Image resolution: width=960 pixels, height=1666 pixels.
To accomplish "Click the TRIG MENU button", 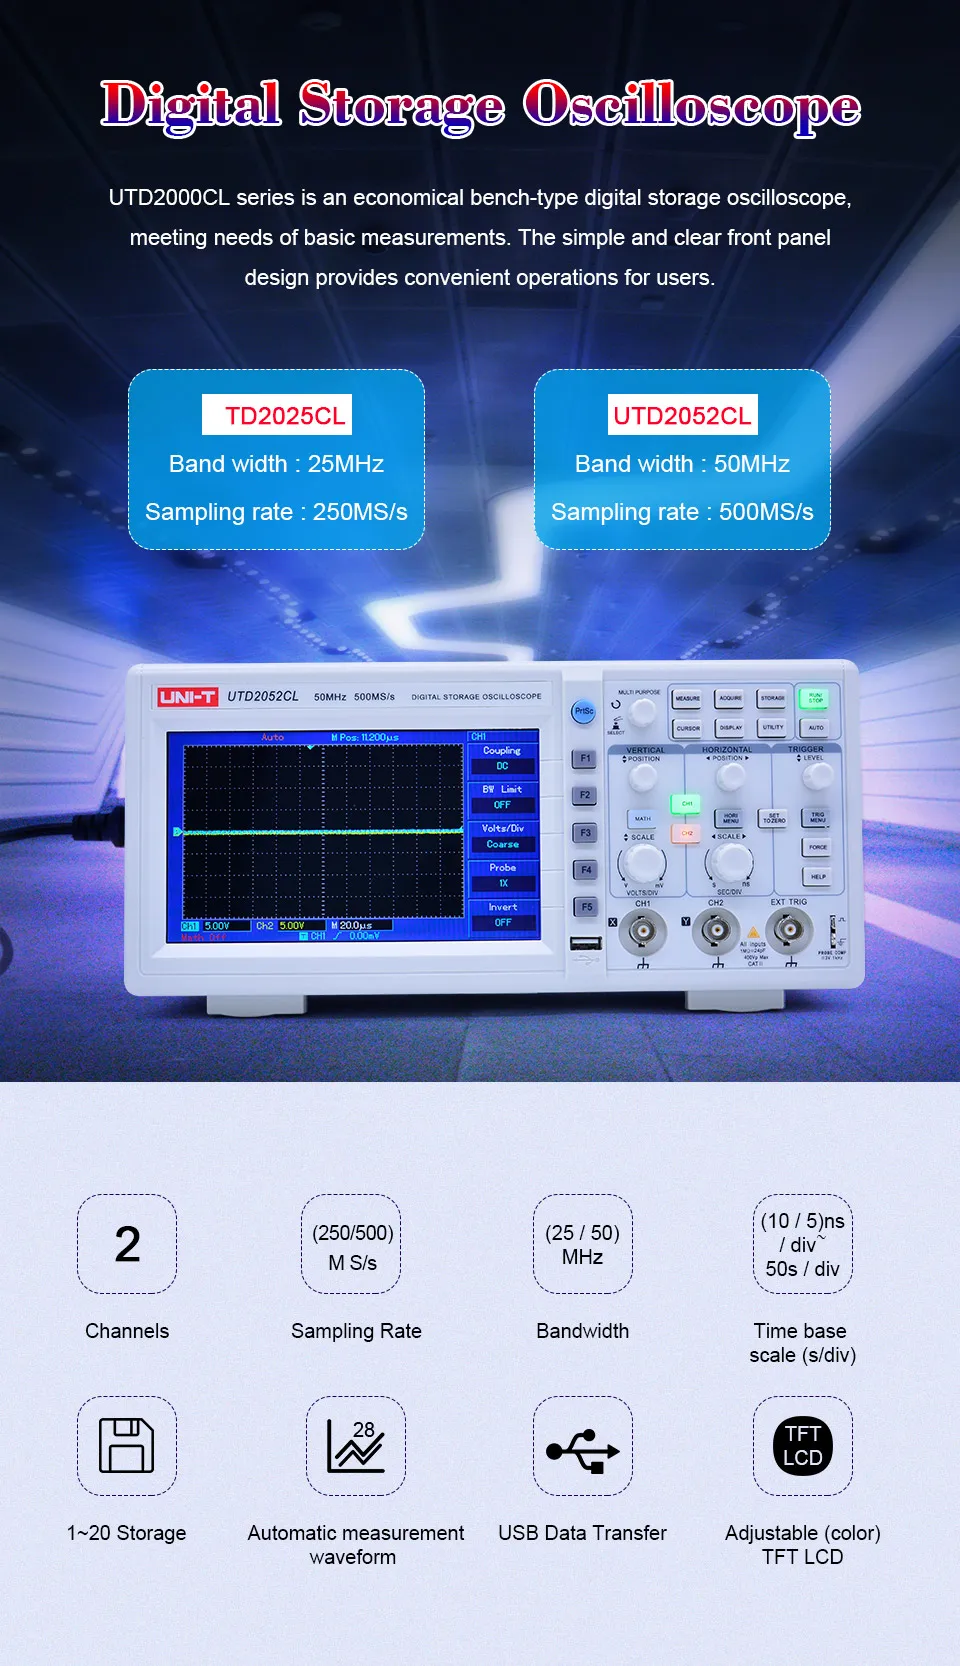I will pyautogui.click(x=817, y=816).
